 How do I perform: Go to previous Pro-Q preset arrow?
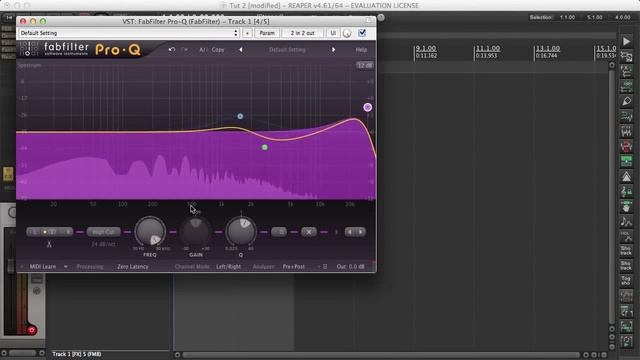241,50
